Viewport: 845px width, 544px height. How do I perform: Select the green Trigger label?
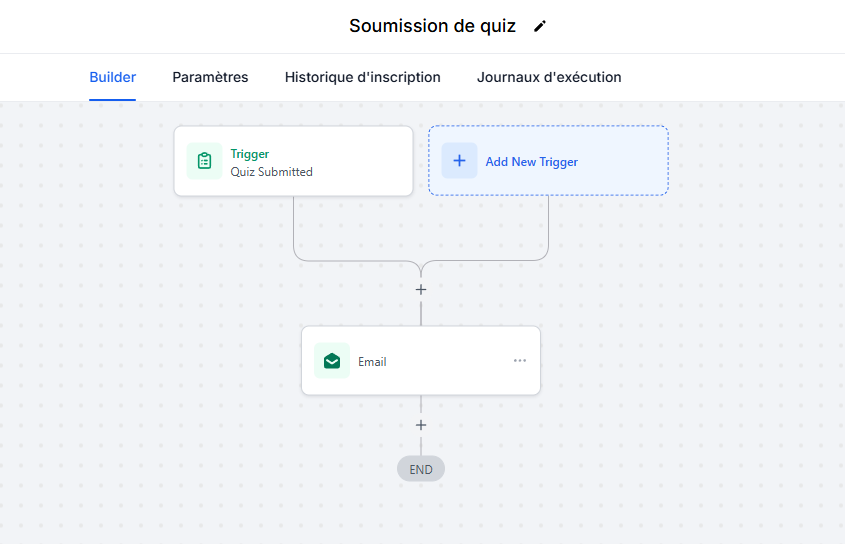[x=250, y=154]
